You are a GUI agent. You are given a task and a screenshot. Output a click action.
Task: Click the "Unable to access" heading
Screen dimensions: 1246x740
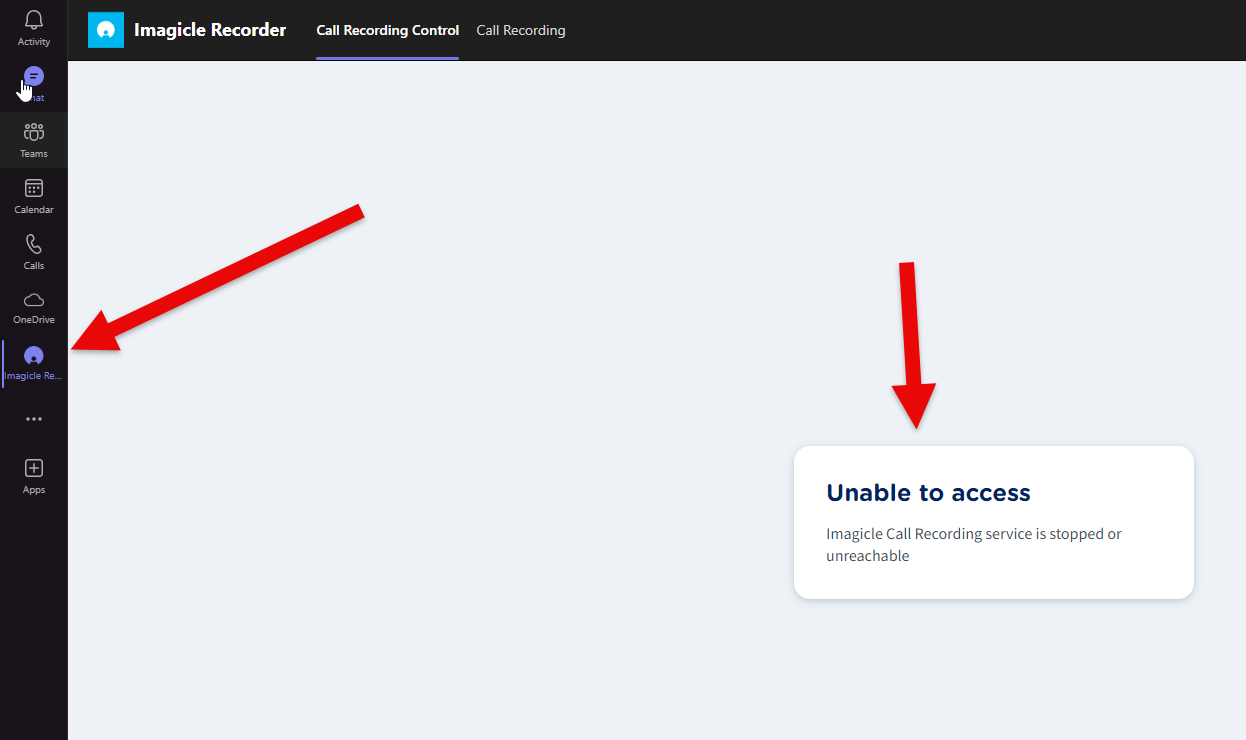pos(928,493)
